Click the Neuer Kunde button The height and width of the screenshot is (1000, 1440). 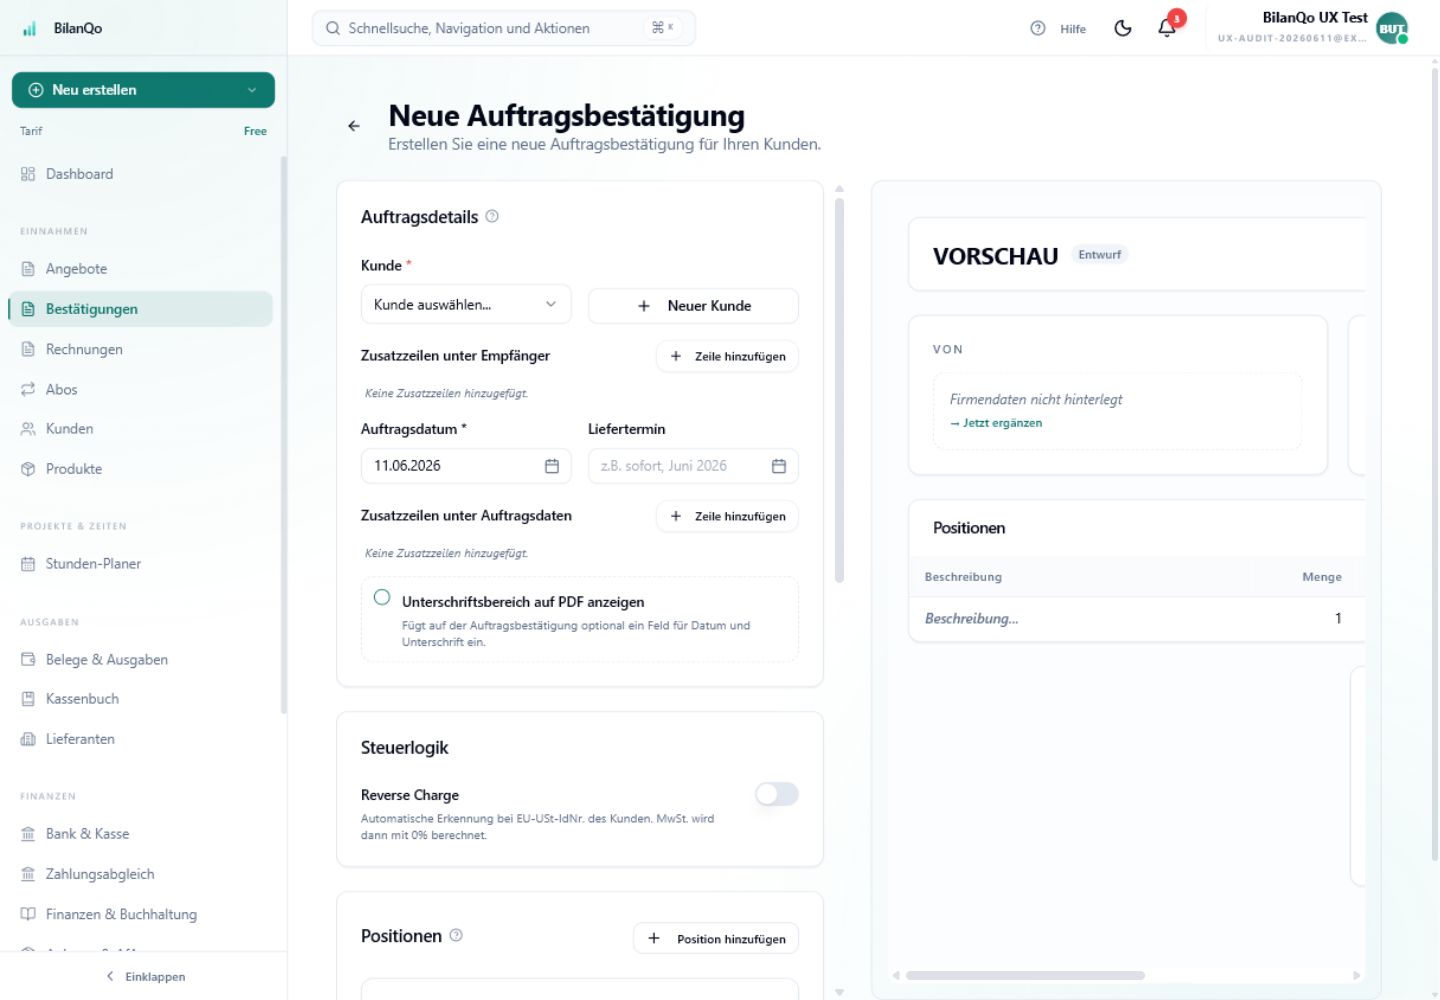[693, 306]
